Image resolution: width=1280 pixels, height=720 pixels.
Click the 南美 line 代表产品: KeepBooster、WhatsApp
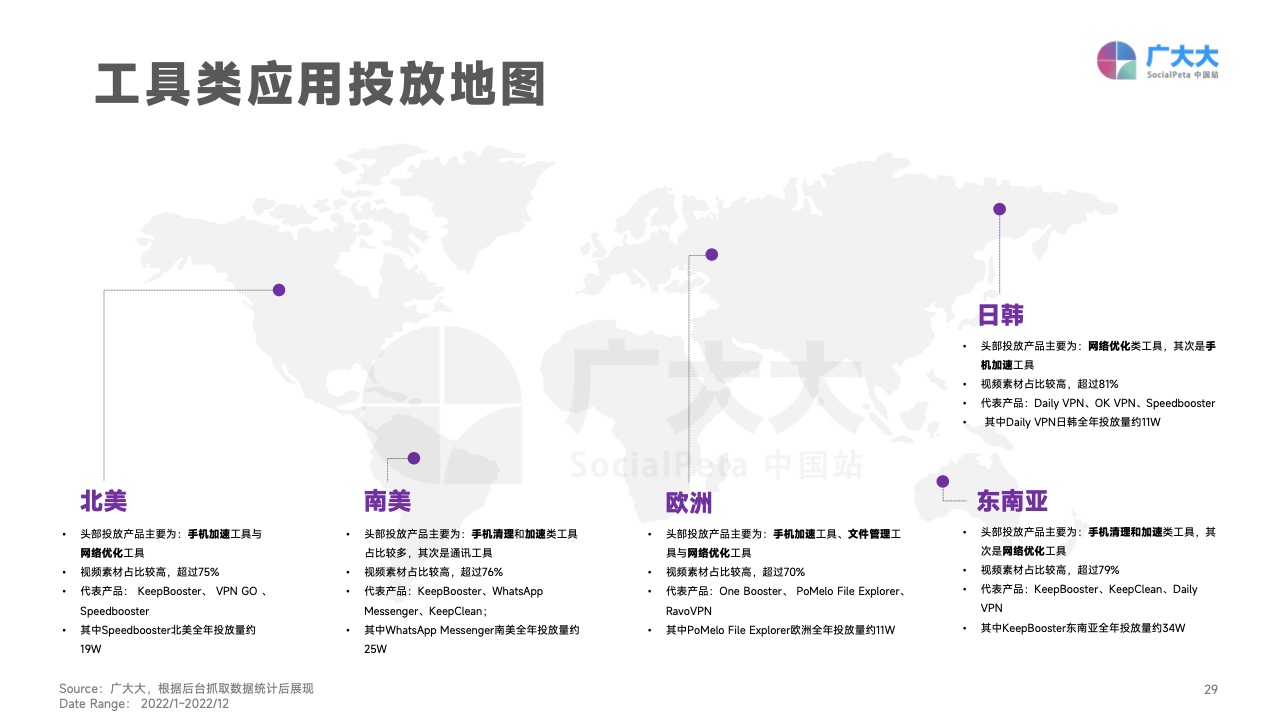[453, 591]
